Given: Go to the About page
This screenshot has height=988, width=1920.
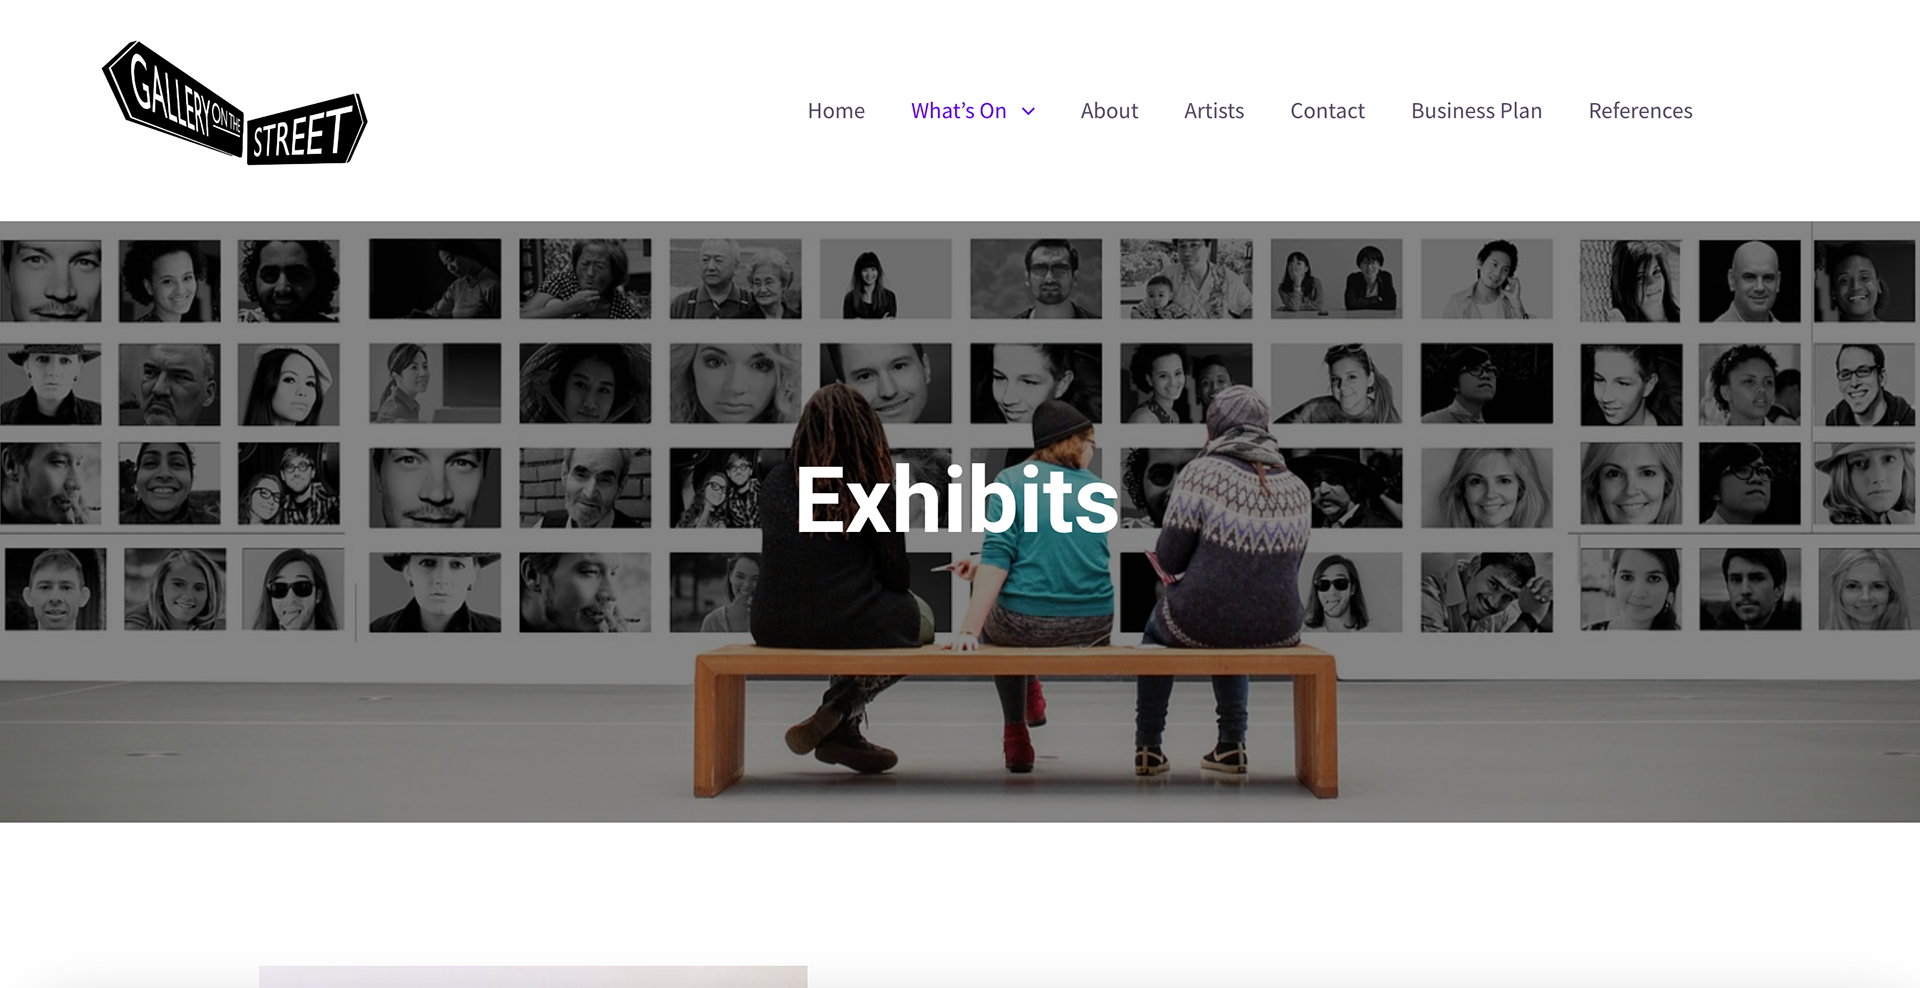Looking at the screenshot, I should 1109,111.
